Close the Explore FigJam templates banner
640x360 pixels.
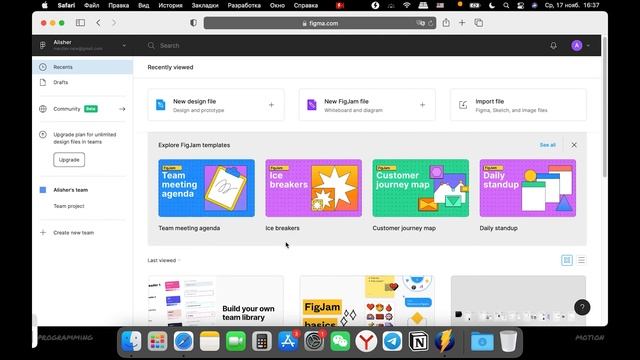(574, 145)
